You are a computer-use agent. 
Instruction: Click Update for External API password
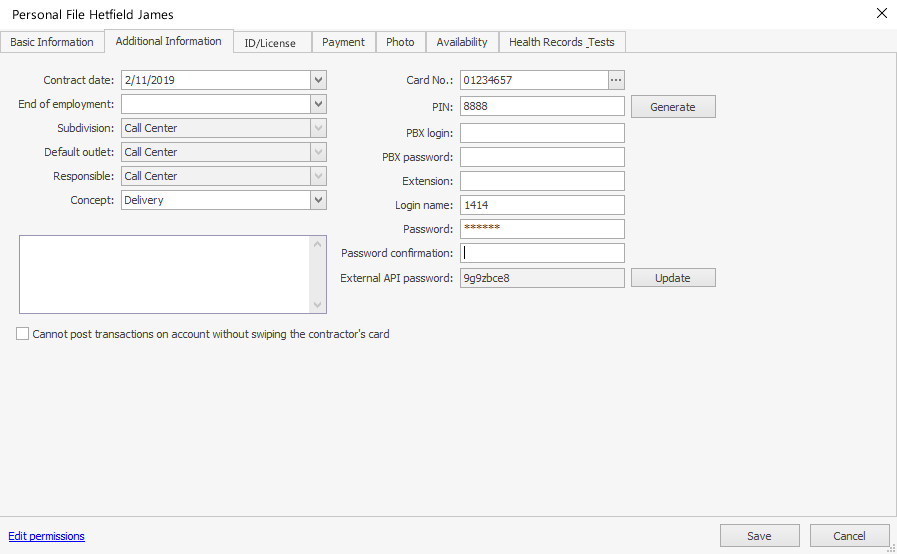point(673,278)
